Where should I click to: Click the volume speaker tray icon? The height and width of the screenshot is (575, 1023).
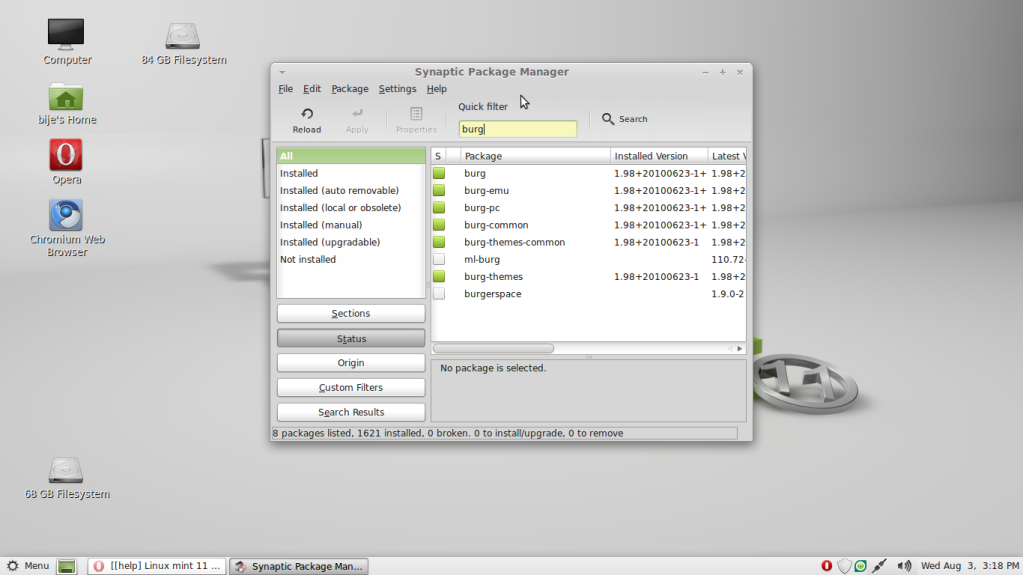904,566
